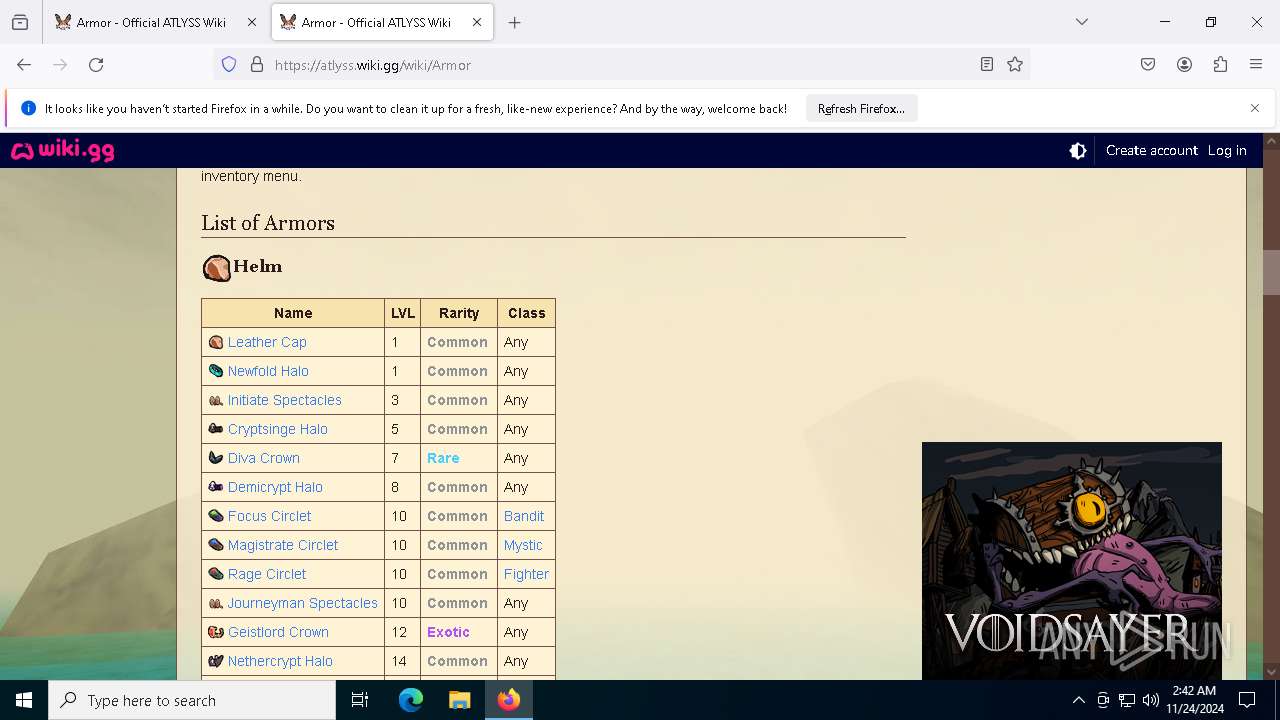Click the Log in link
This screenshot has height=720, width=1280.
(x=1227, y=151)
